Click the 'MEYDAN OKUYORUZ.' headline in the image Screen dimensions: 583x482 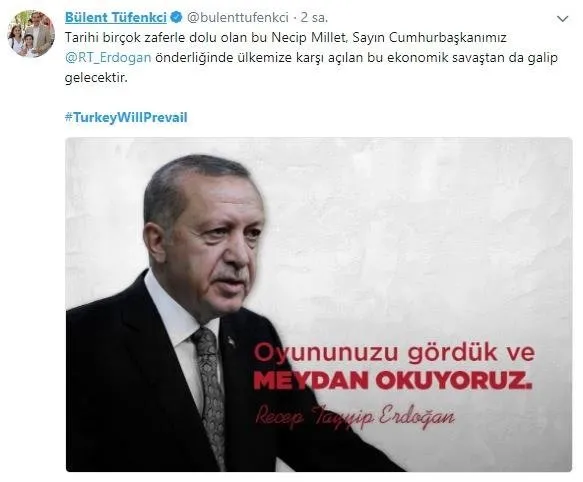(393, 381)
